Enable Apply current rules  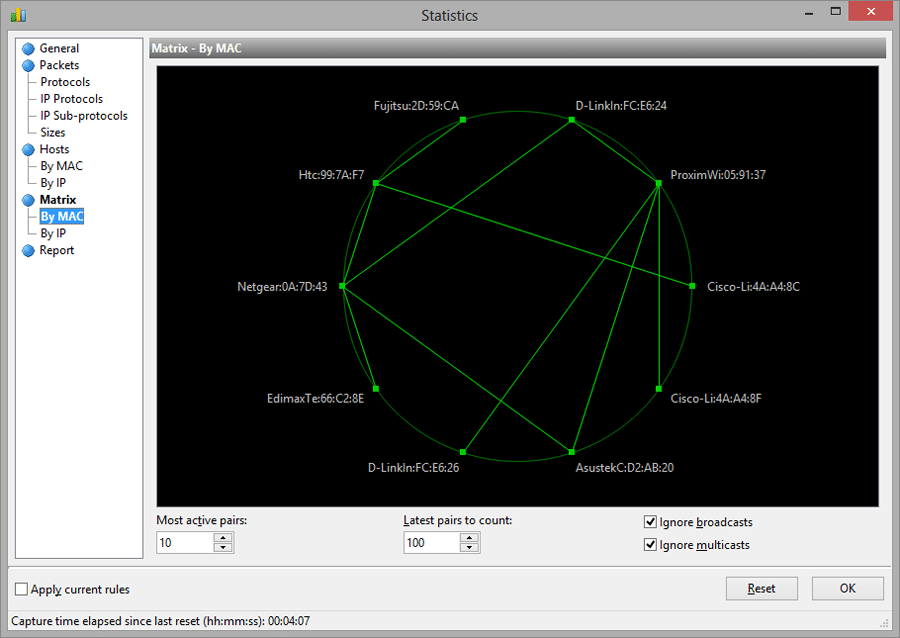click(x=21, y=589)
